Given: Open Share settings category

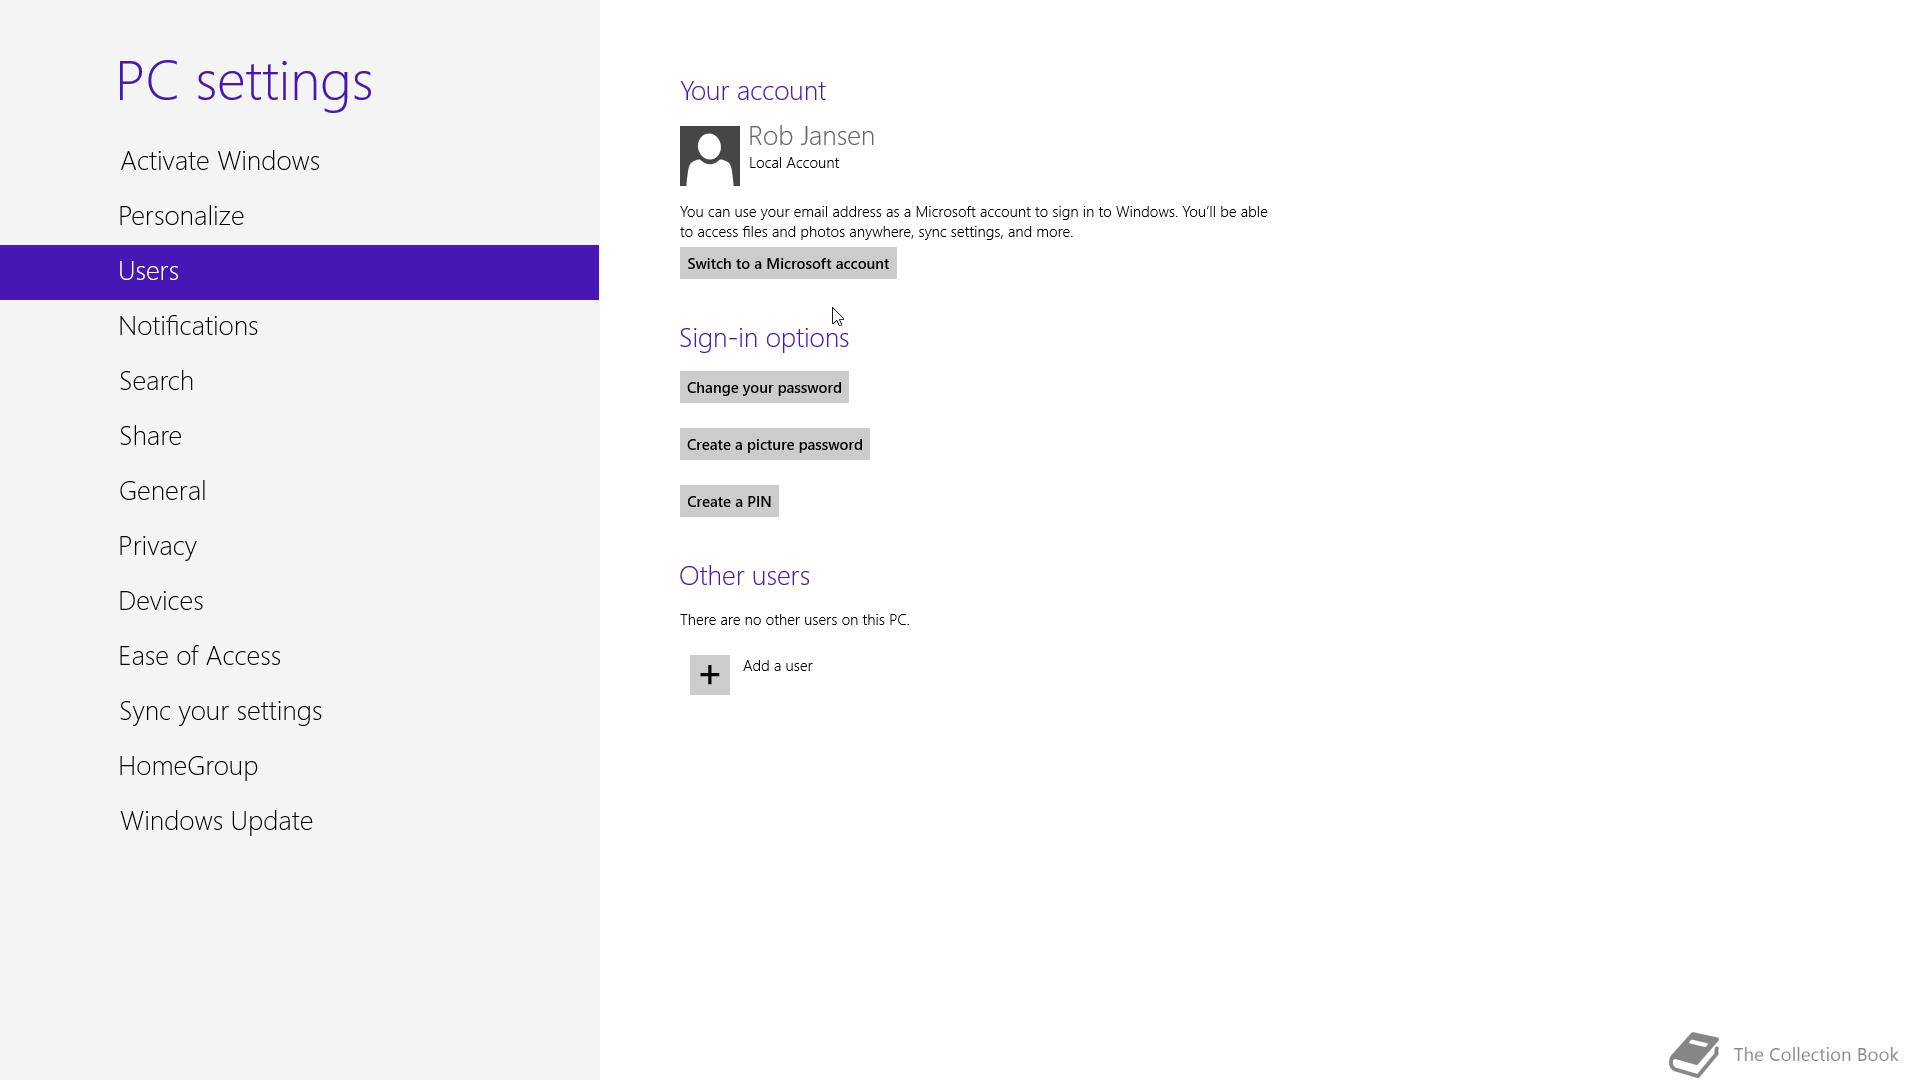Looking at the screenshot, I should point(299,436).
